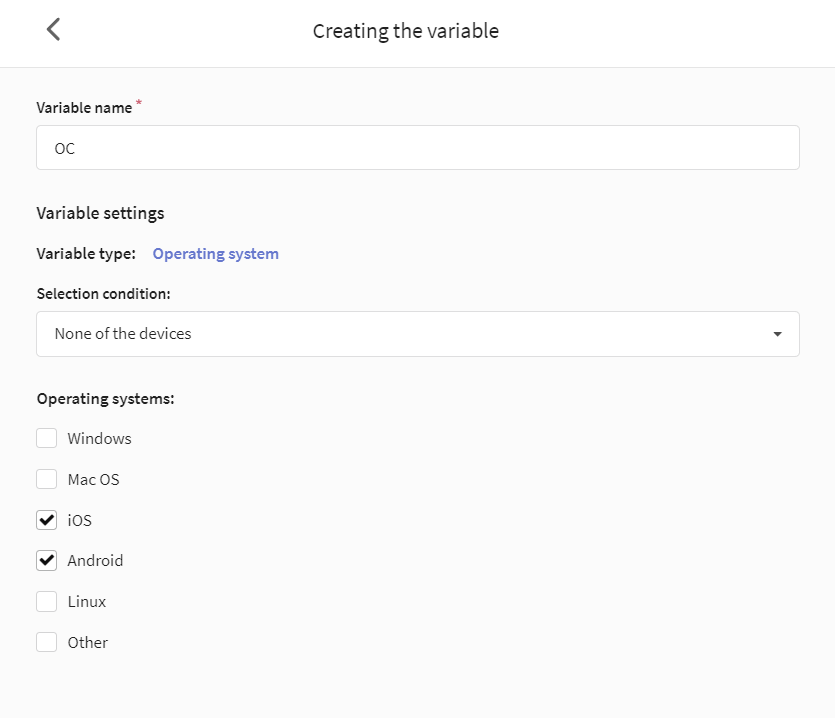Image resolution: width=835 pixels, height=718 pixels.
Task: Click the Mac OS option label
Action: point(93,479)
